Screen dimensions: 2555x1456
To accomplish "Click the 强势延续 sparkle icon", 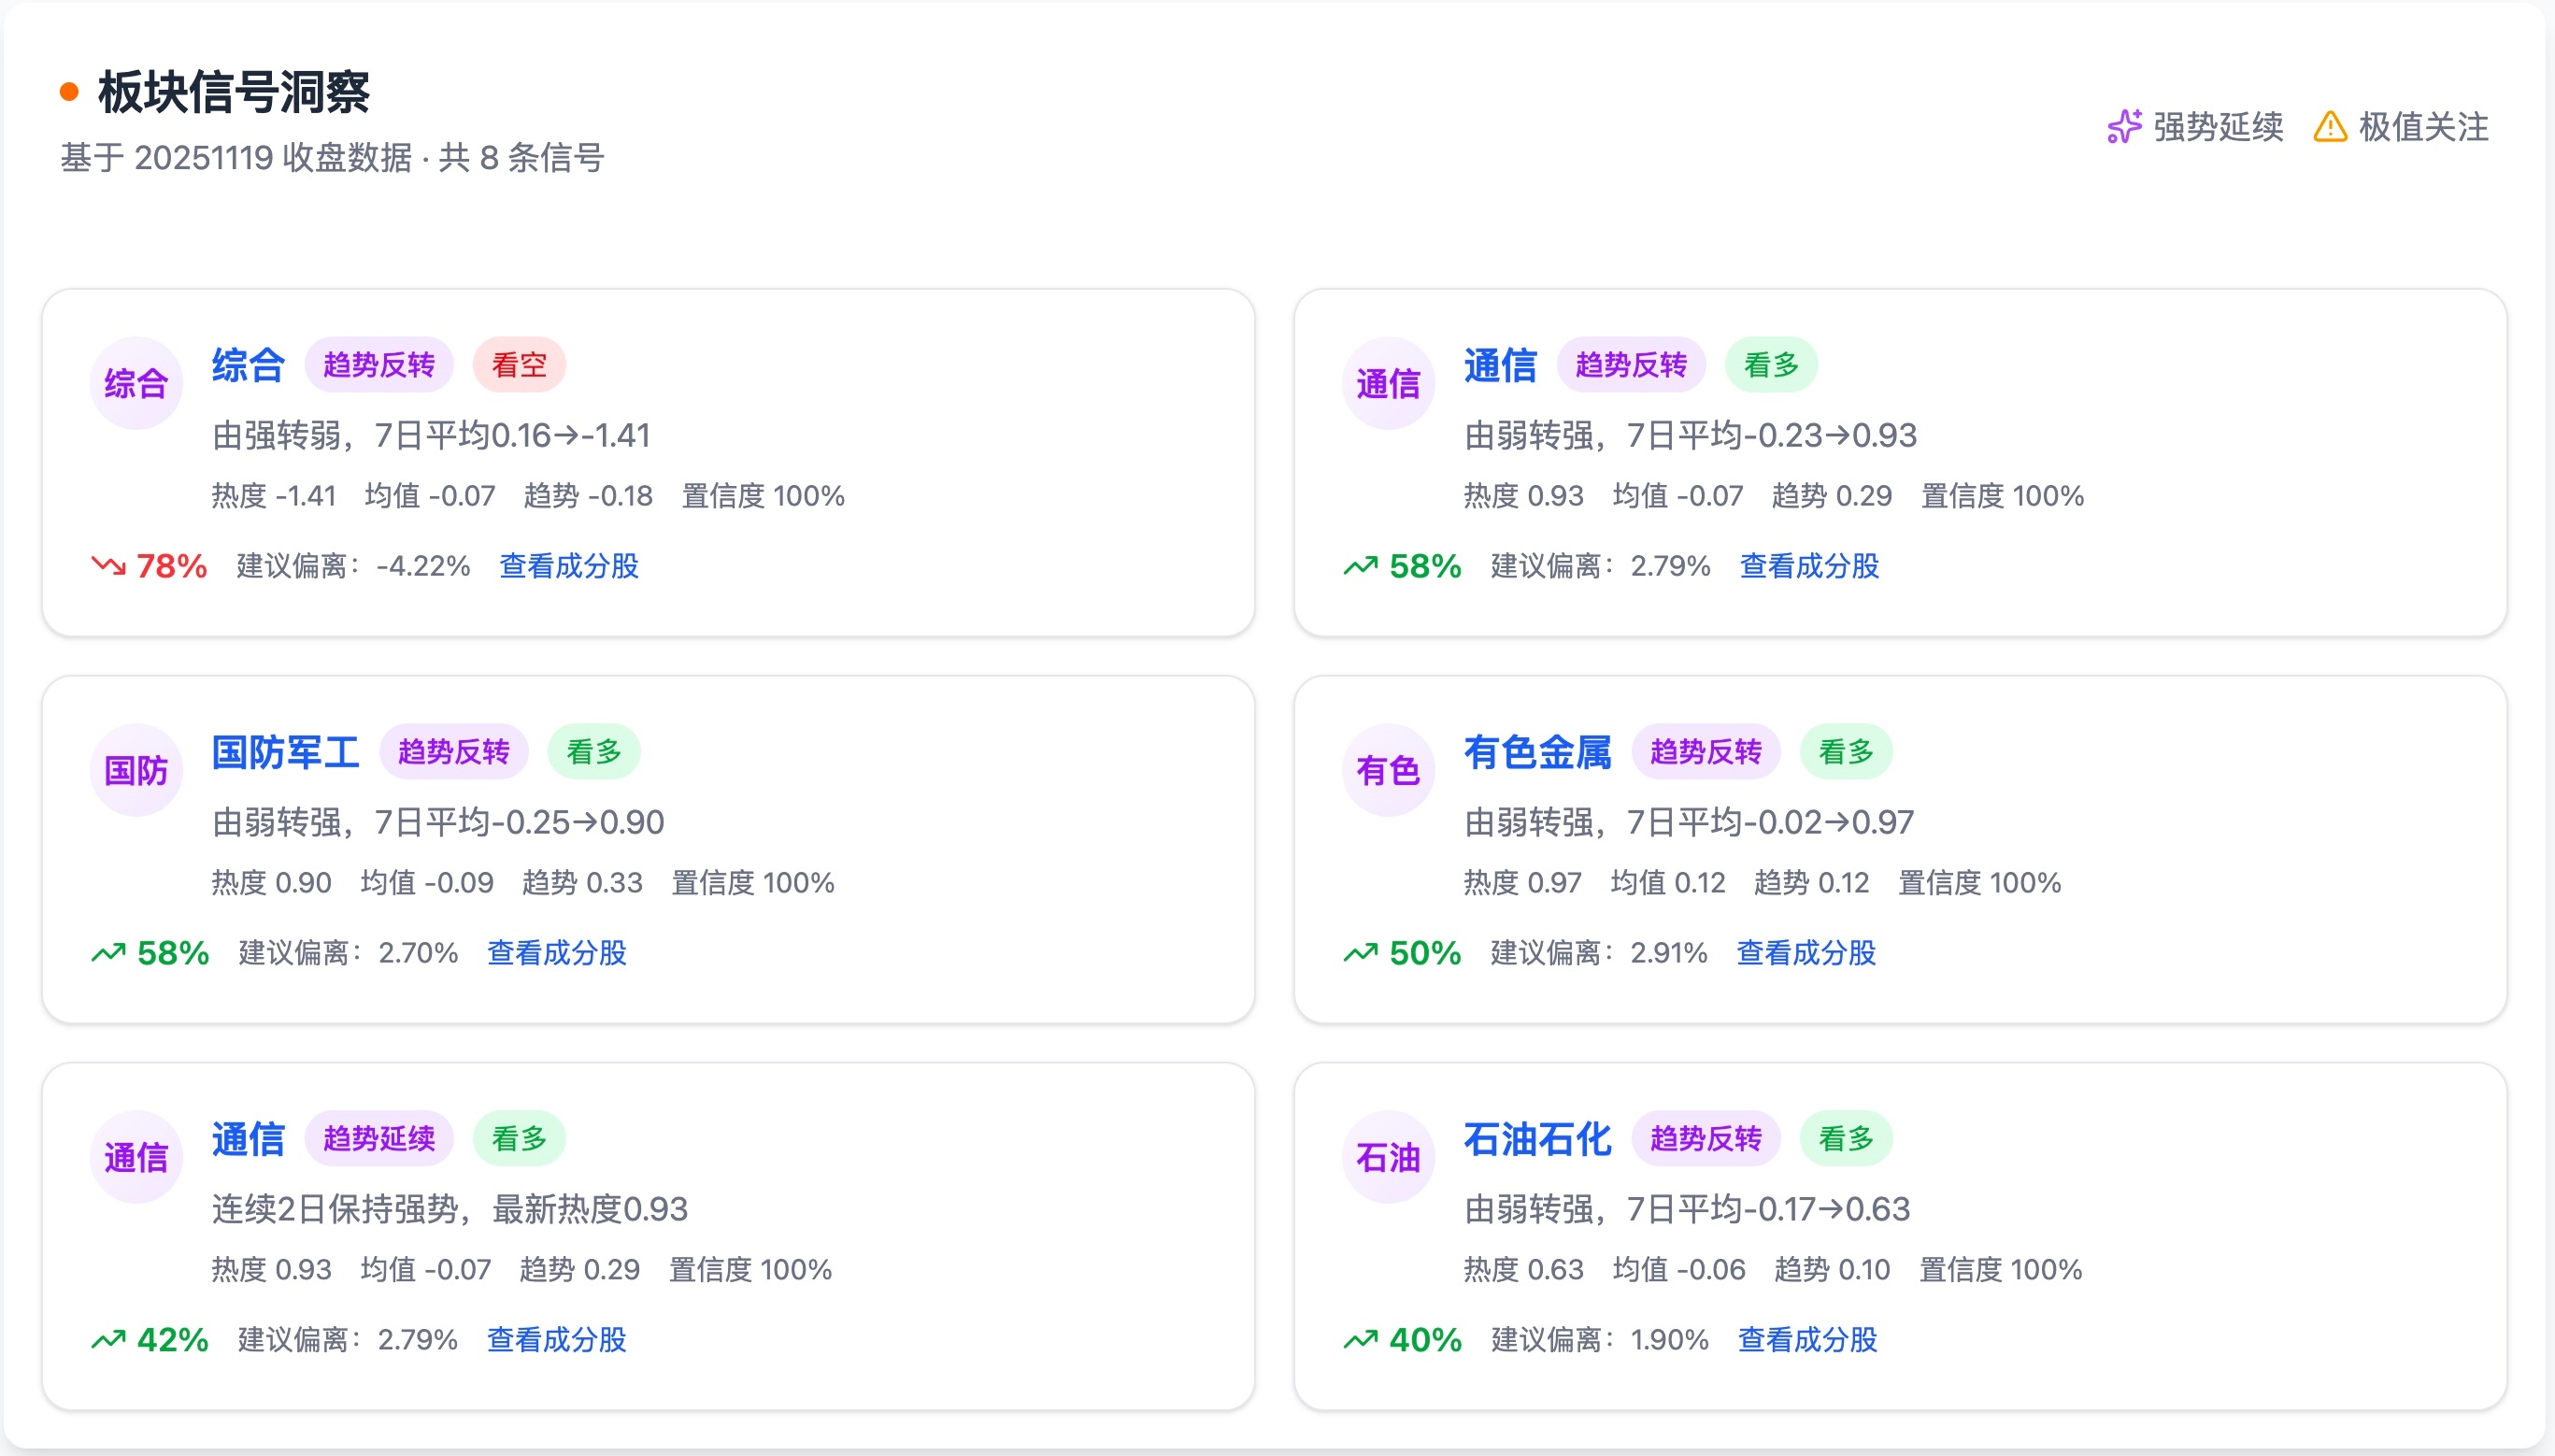I will tap(2123, 127).
